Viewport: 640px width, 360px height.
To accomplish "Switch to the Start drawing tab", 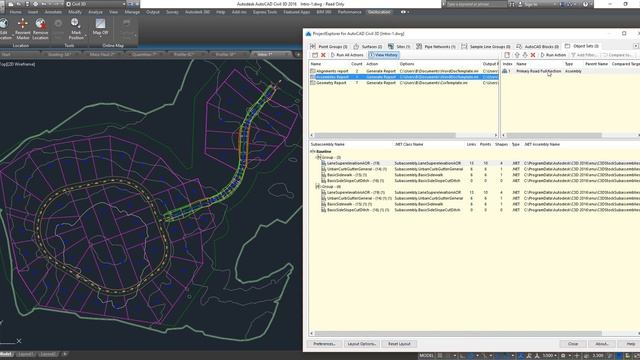I will coord(6,54).
